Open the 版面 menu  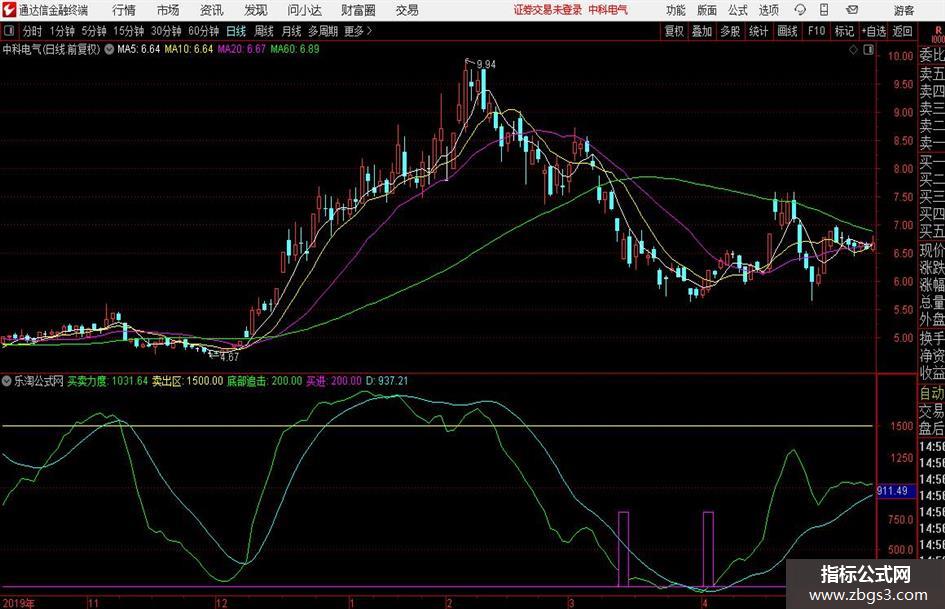point(706,10)
